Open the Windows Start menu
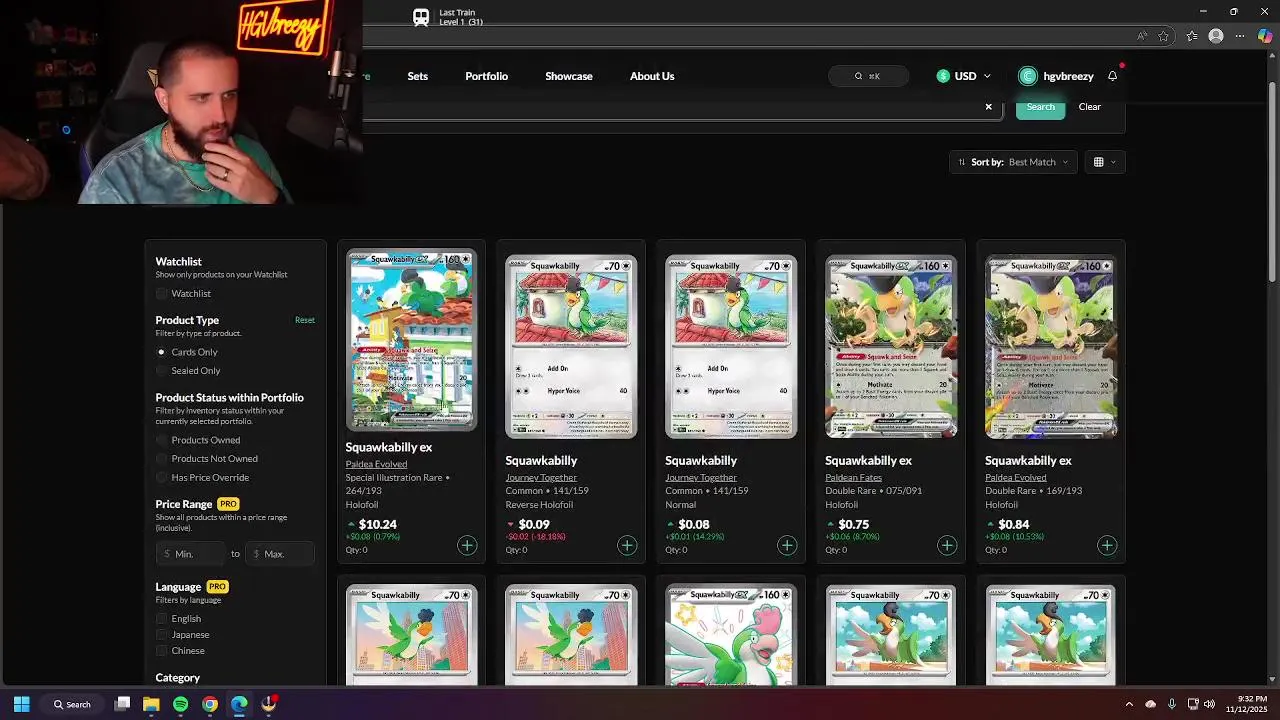The height and width of the screenshot is (720, 1280). click(21, 704)
